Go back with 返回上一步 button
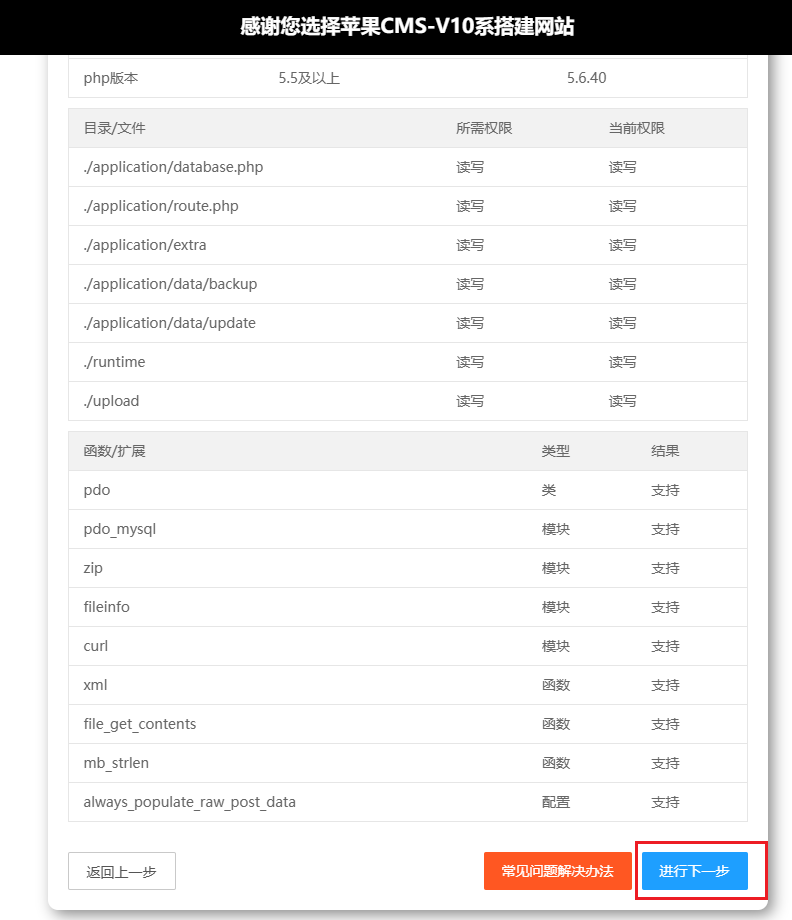792x920 pixels. 122,871
